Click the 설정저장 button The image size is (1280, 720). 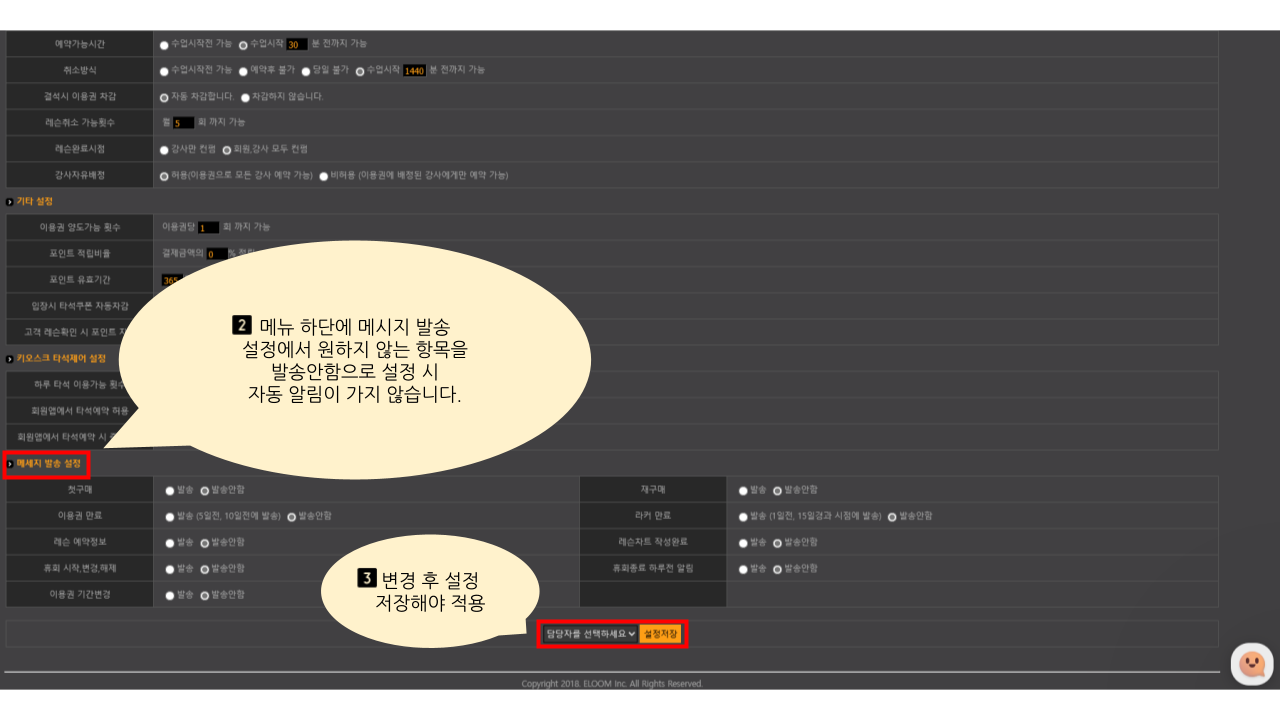[x=660, y=634]
